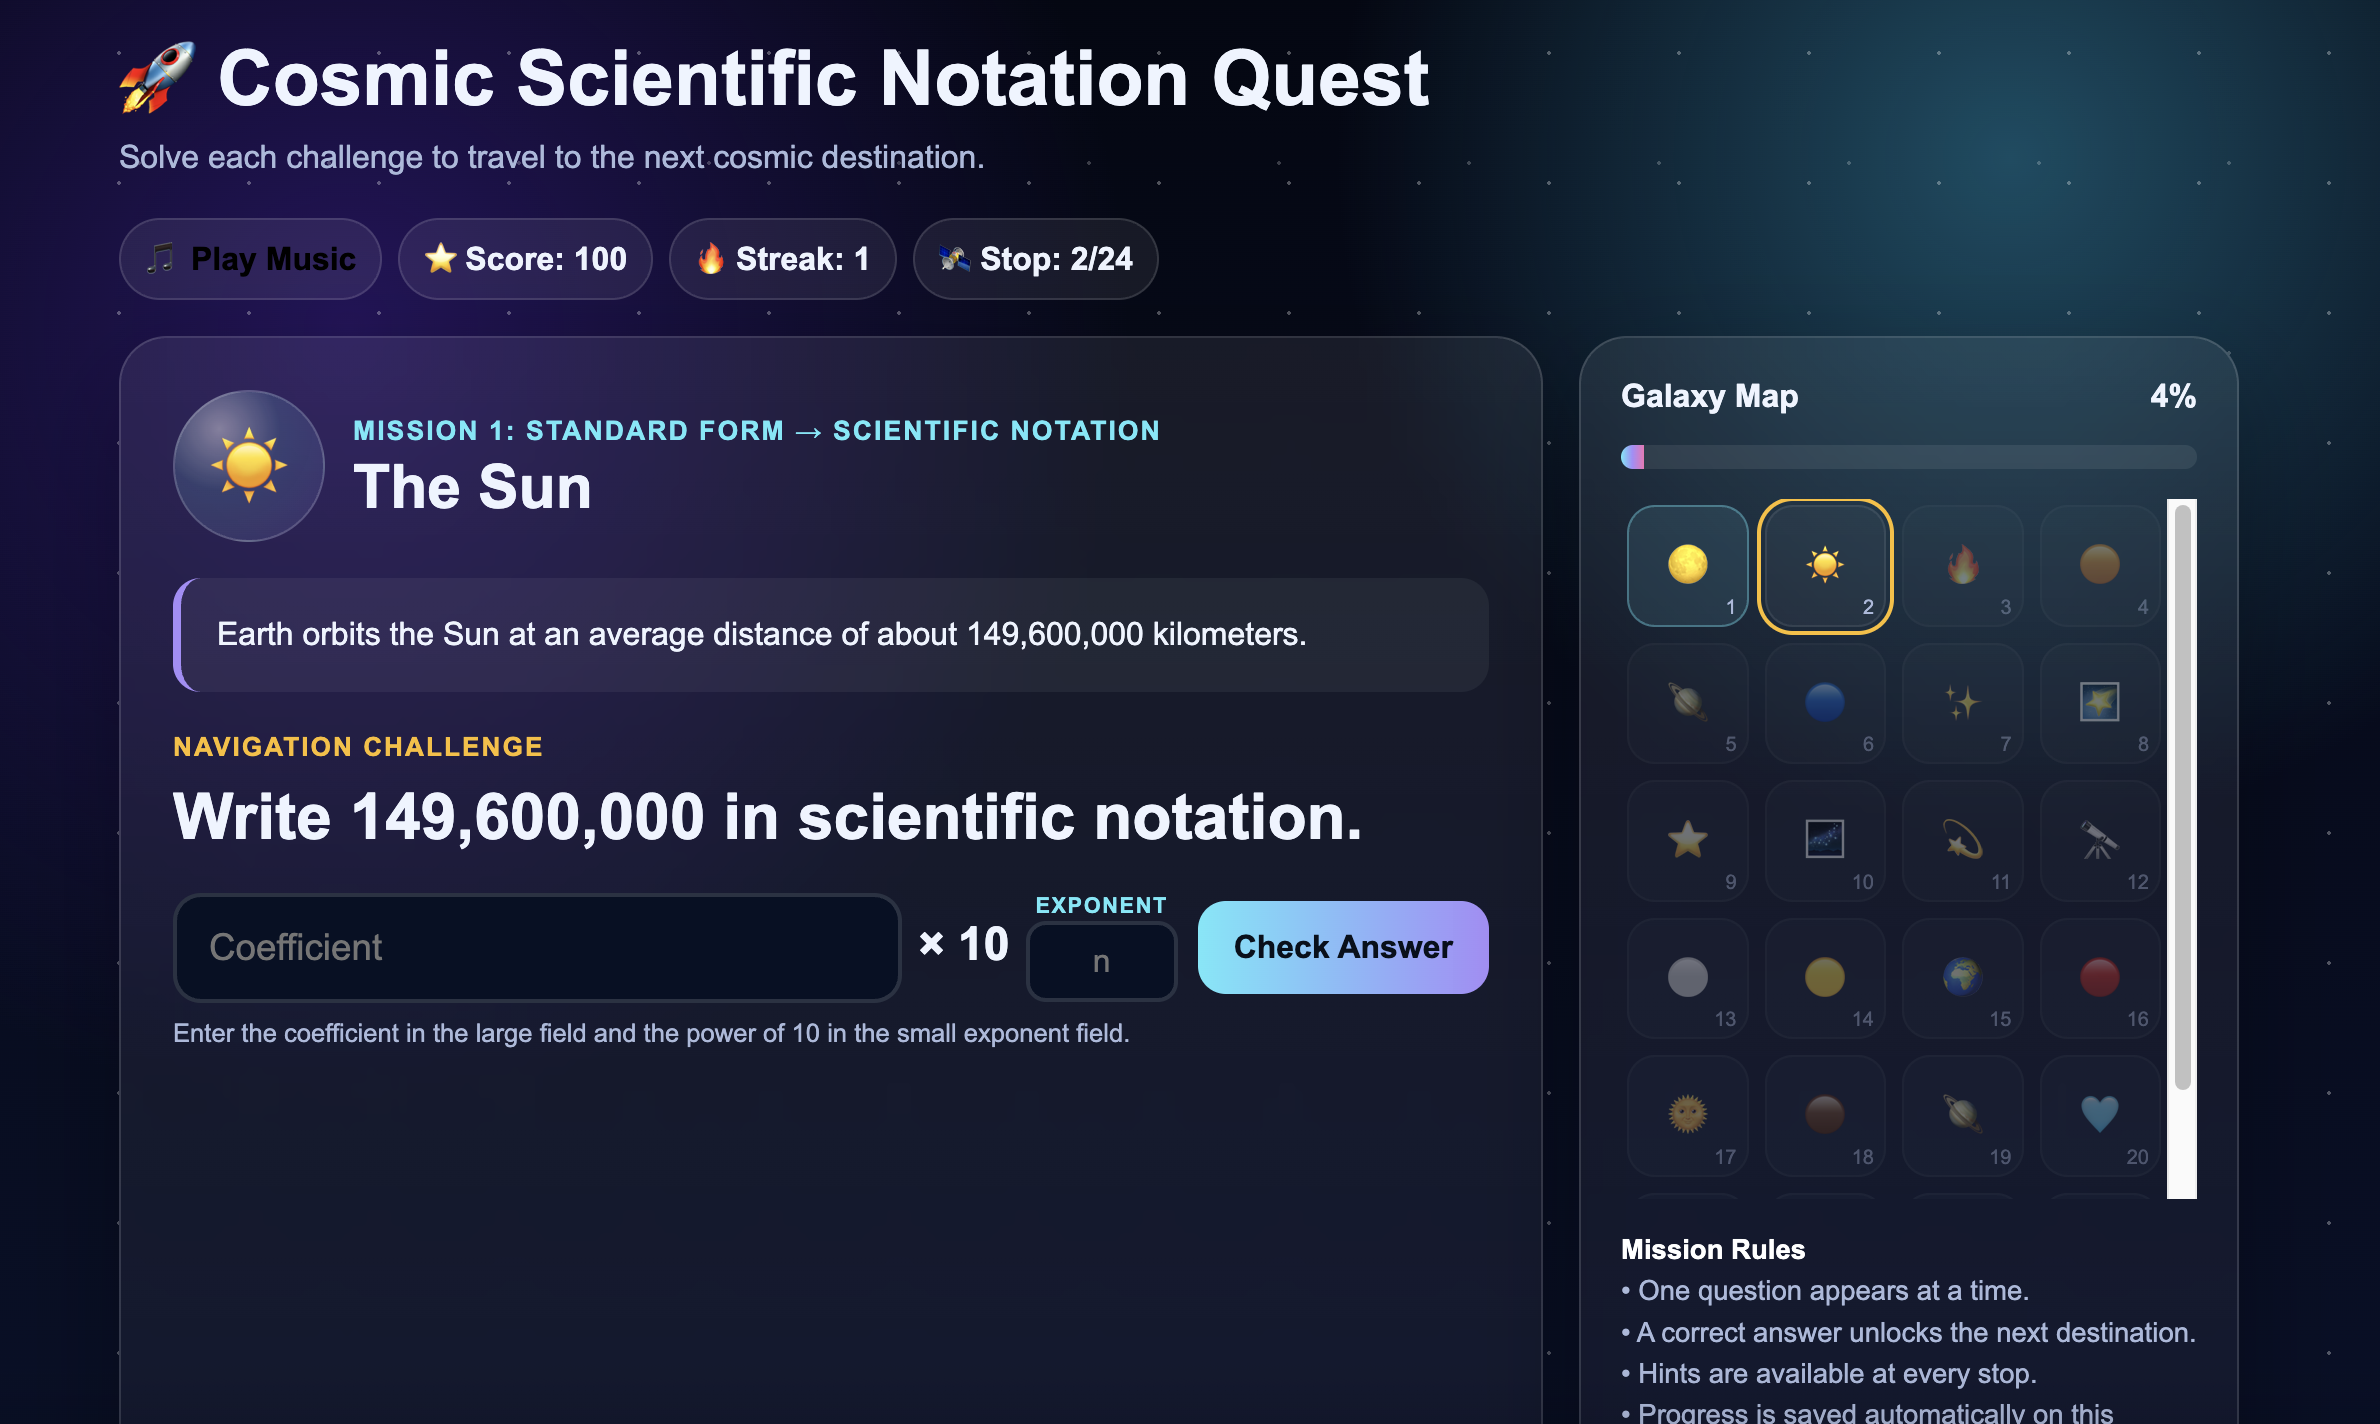Select the Sun destination tile 2
The width and height of the screenshot is (2380, 1424).
[1825, 566]
